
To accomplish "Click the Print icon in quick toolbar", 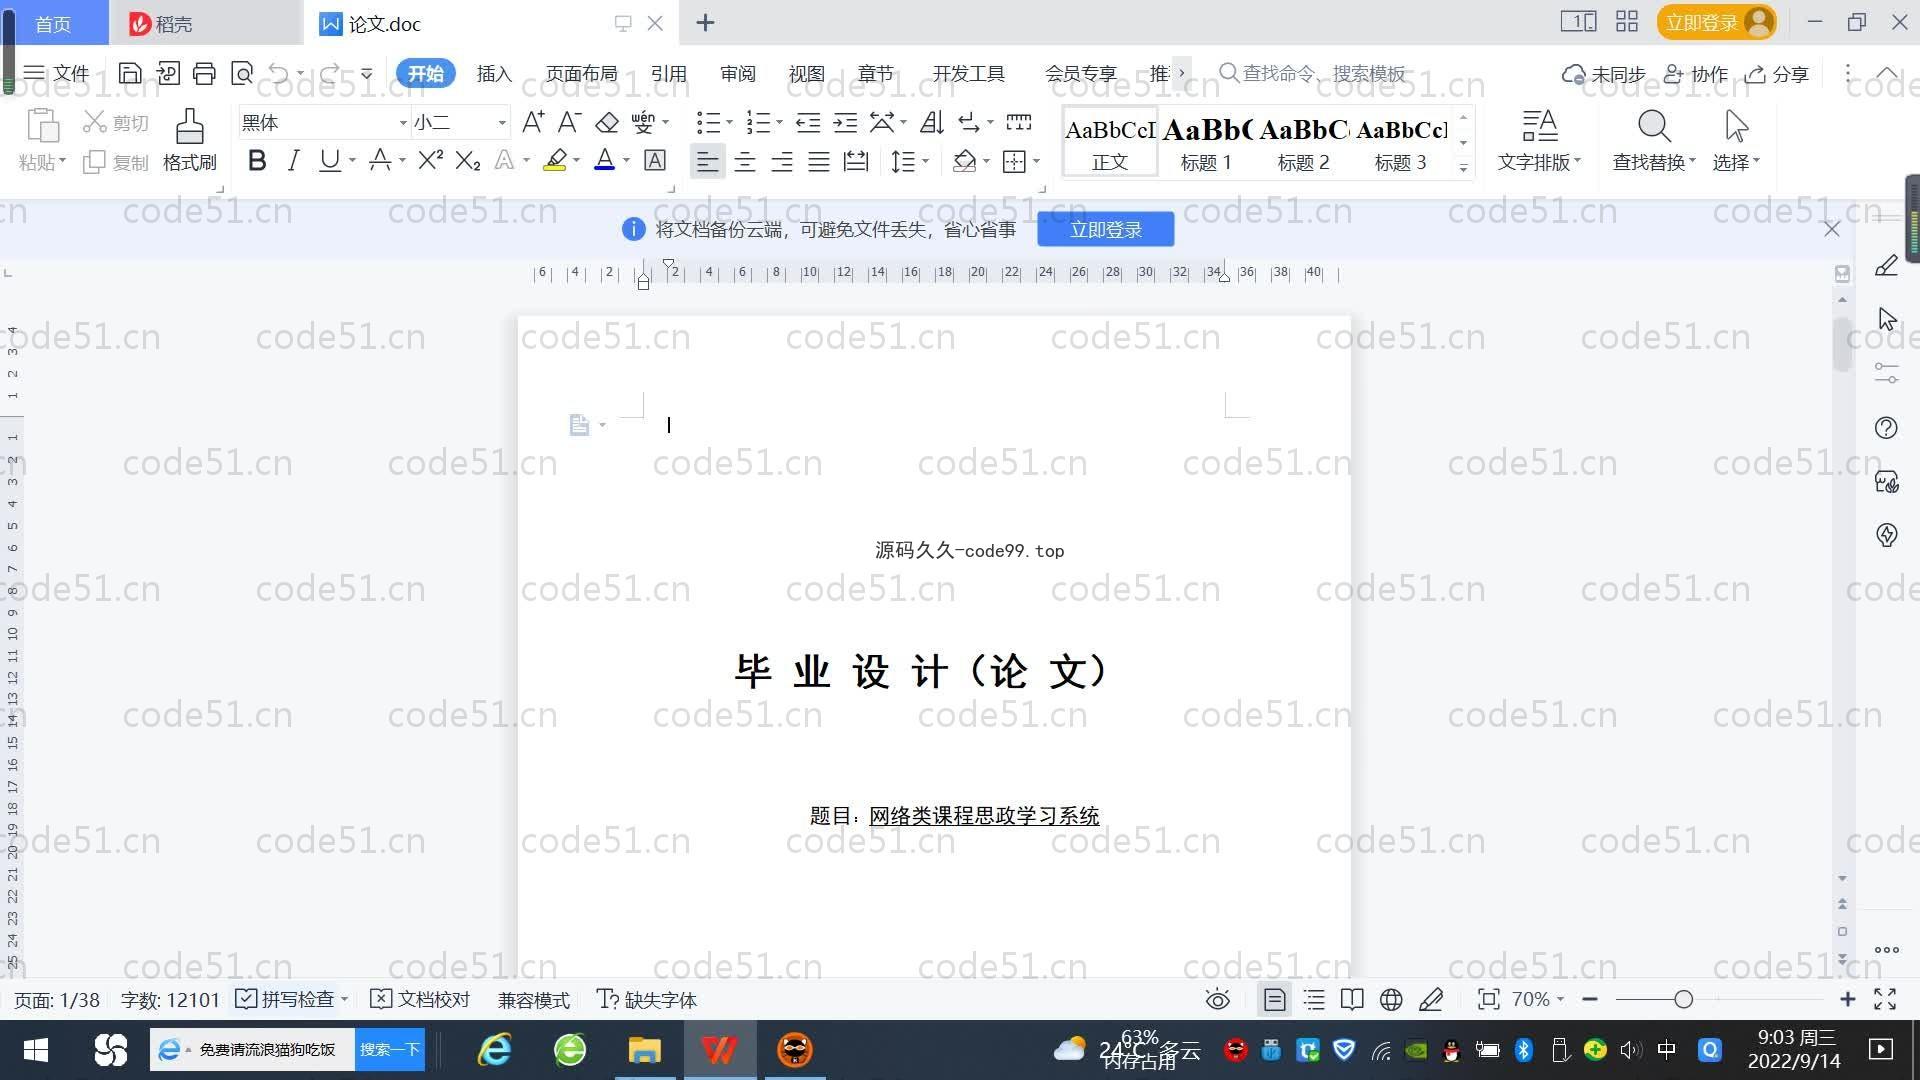I will [204, 73].
